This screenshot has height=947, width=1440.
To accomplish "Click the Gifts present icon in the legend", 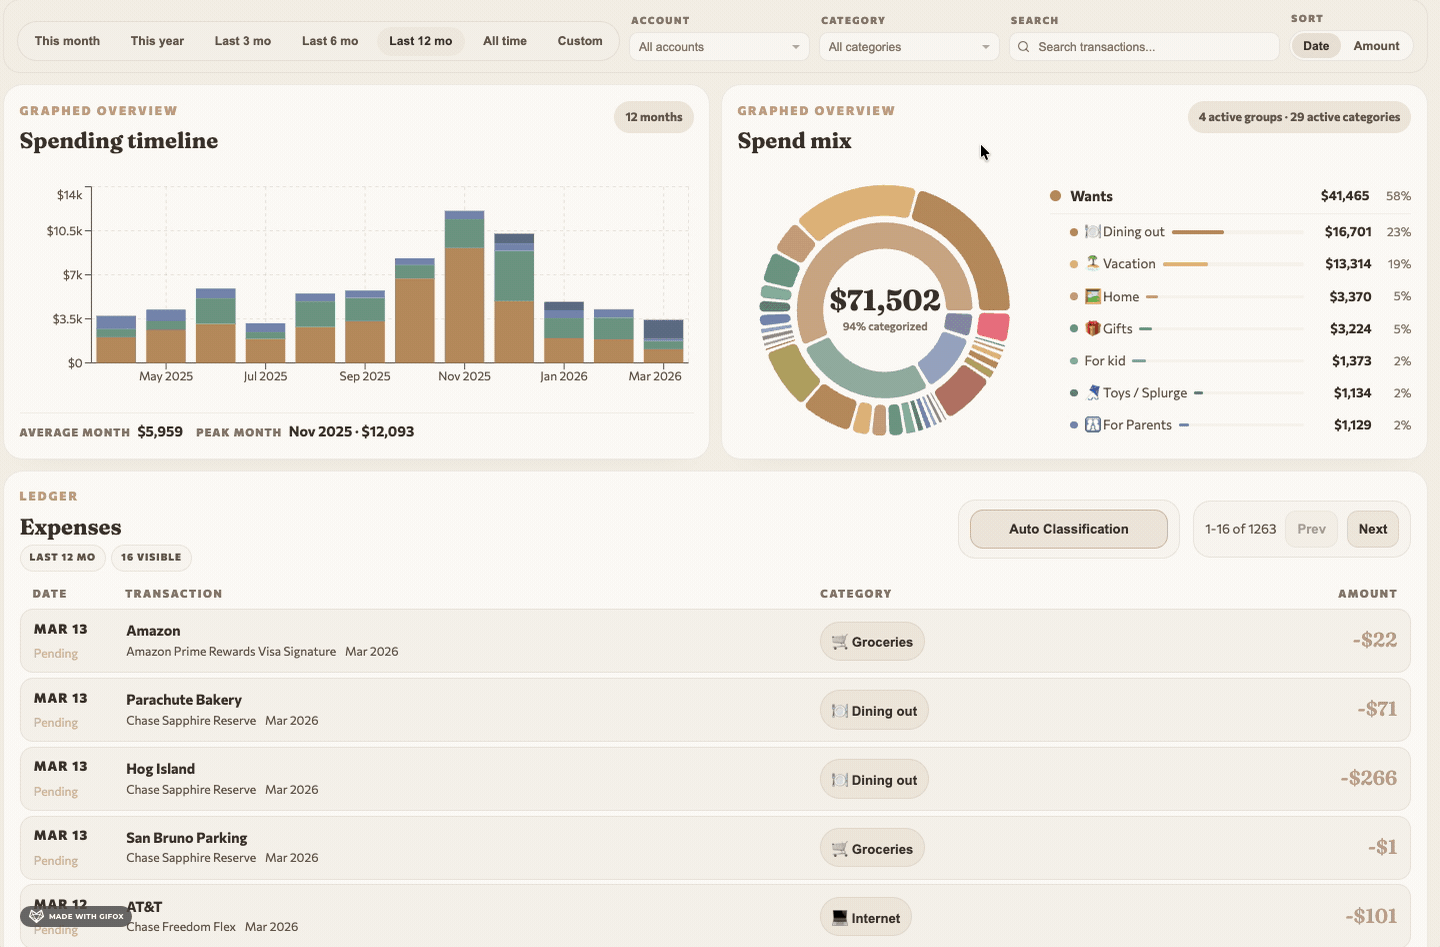I will 1095,328.
